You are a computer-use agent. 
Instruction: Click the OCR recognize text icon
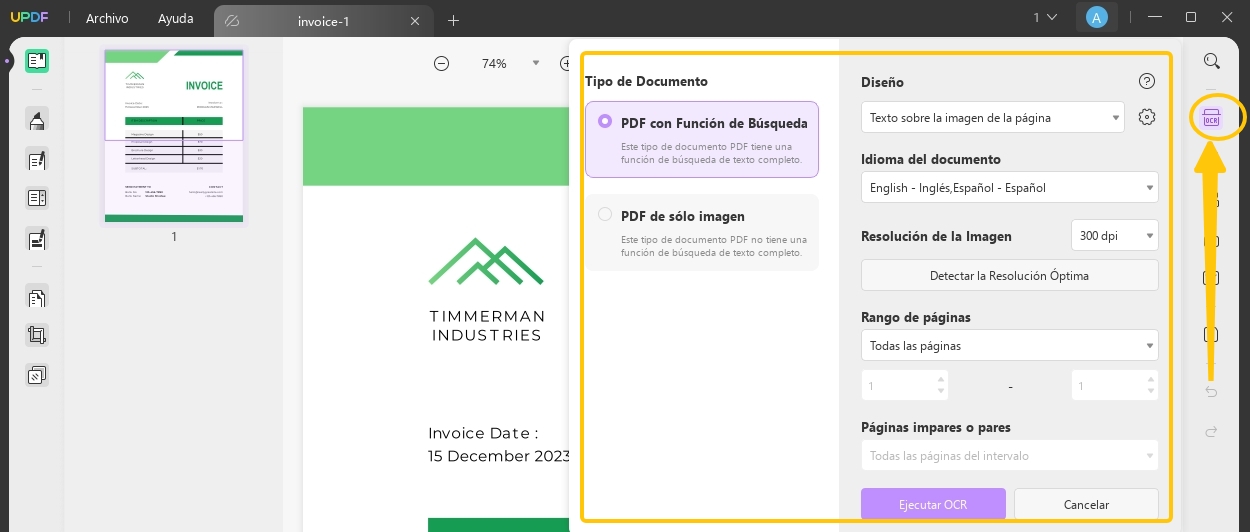(1211, 118)
